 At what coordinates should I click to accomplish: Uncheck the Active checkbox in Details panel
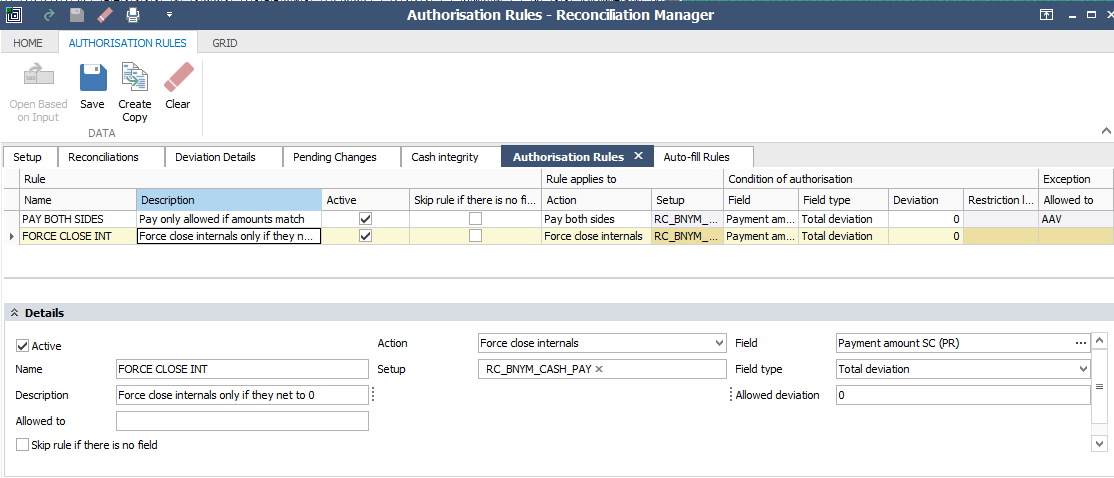click(23, 346)
